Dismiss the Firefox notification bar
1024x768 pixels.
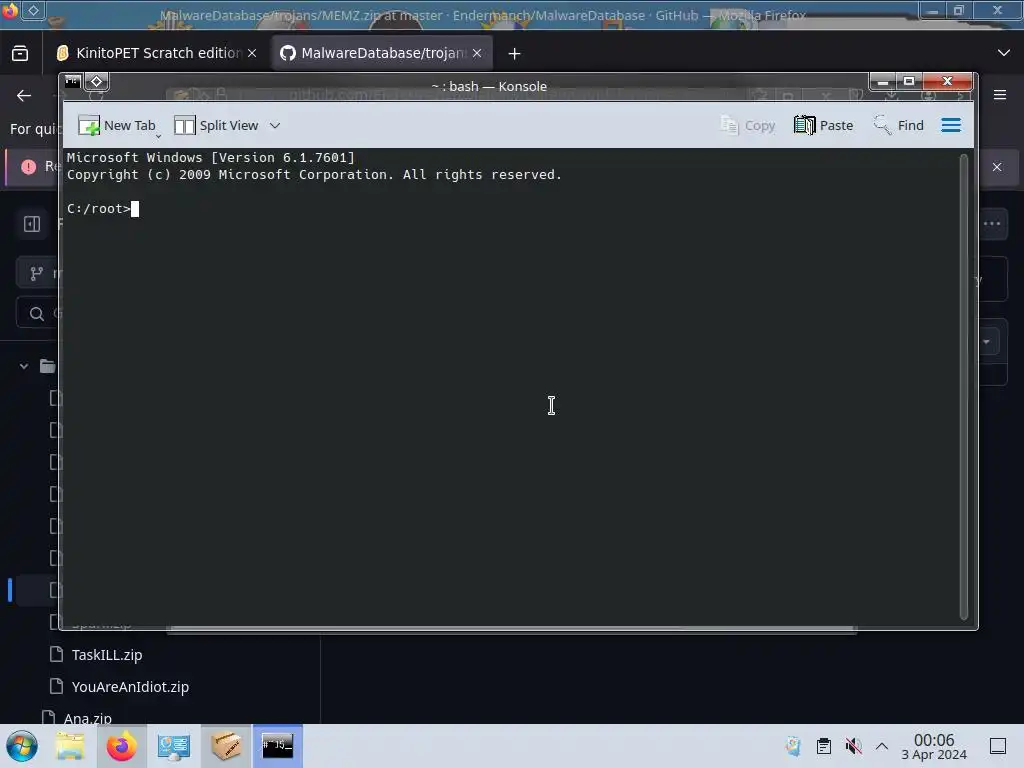coord(997,167)
